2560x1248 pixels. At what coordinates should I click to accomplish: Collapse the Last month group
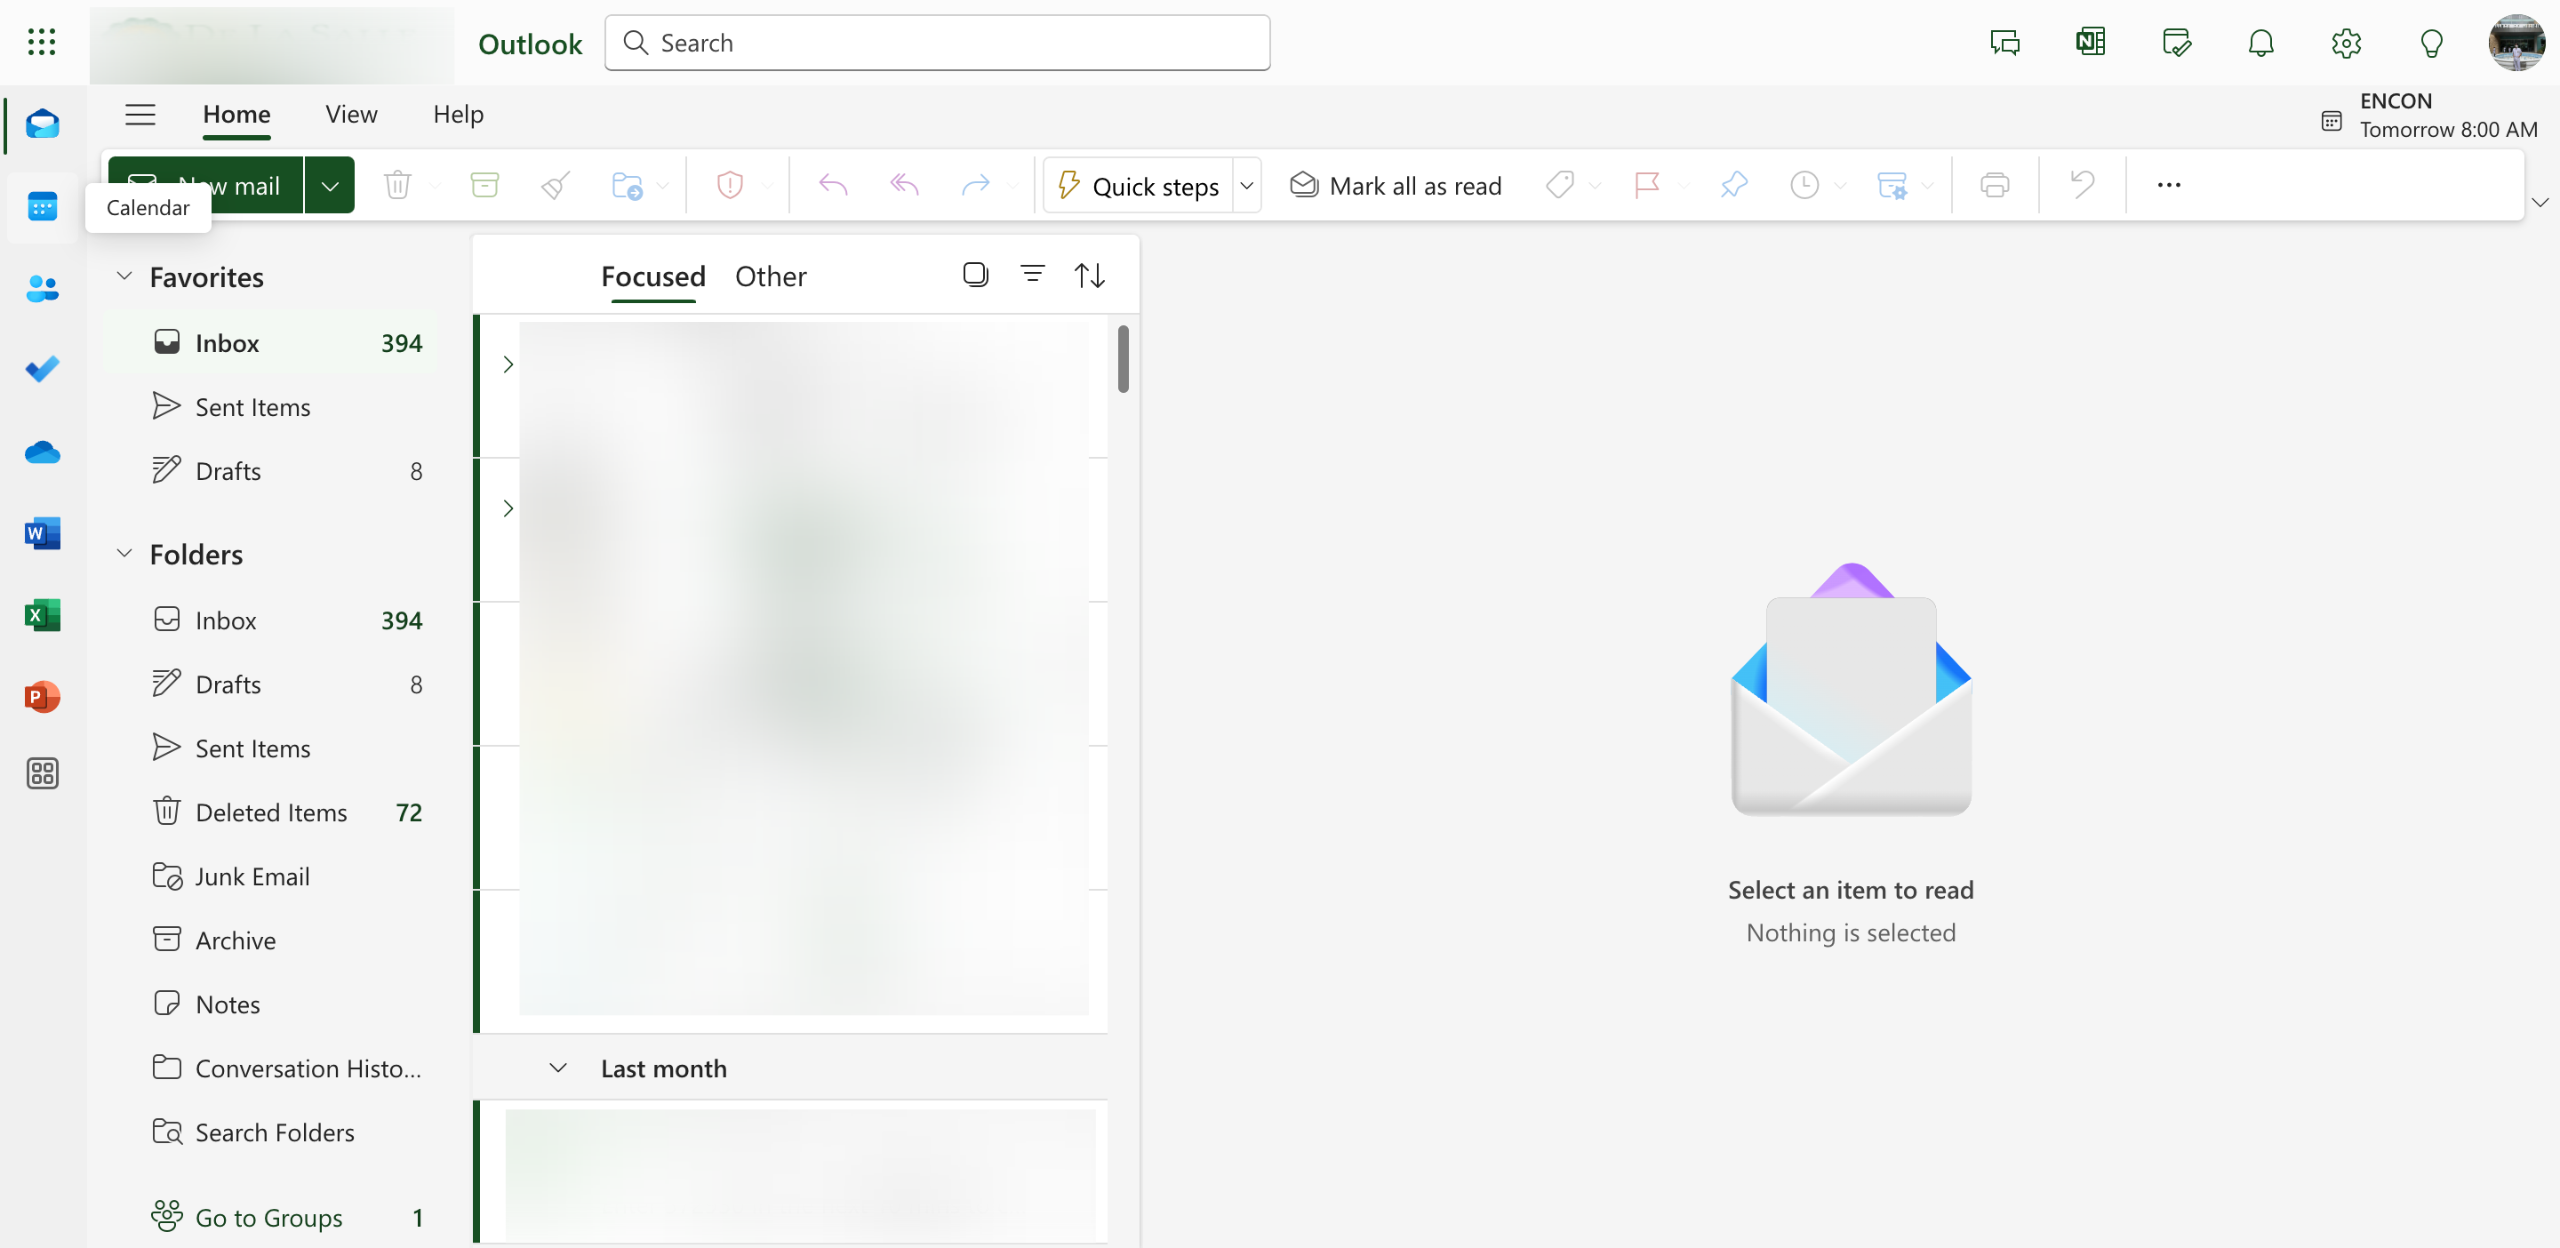point(558,1068)
